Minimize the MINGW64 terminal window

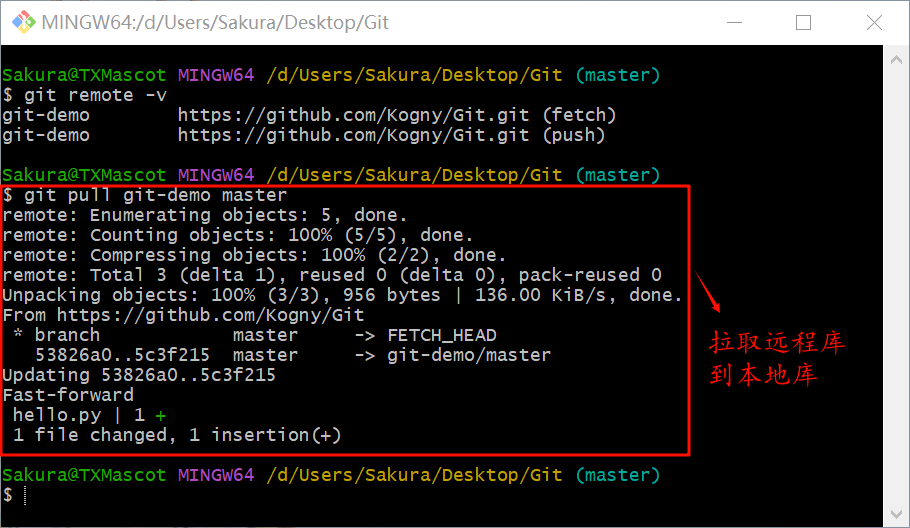click(x=734, y=23)
